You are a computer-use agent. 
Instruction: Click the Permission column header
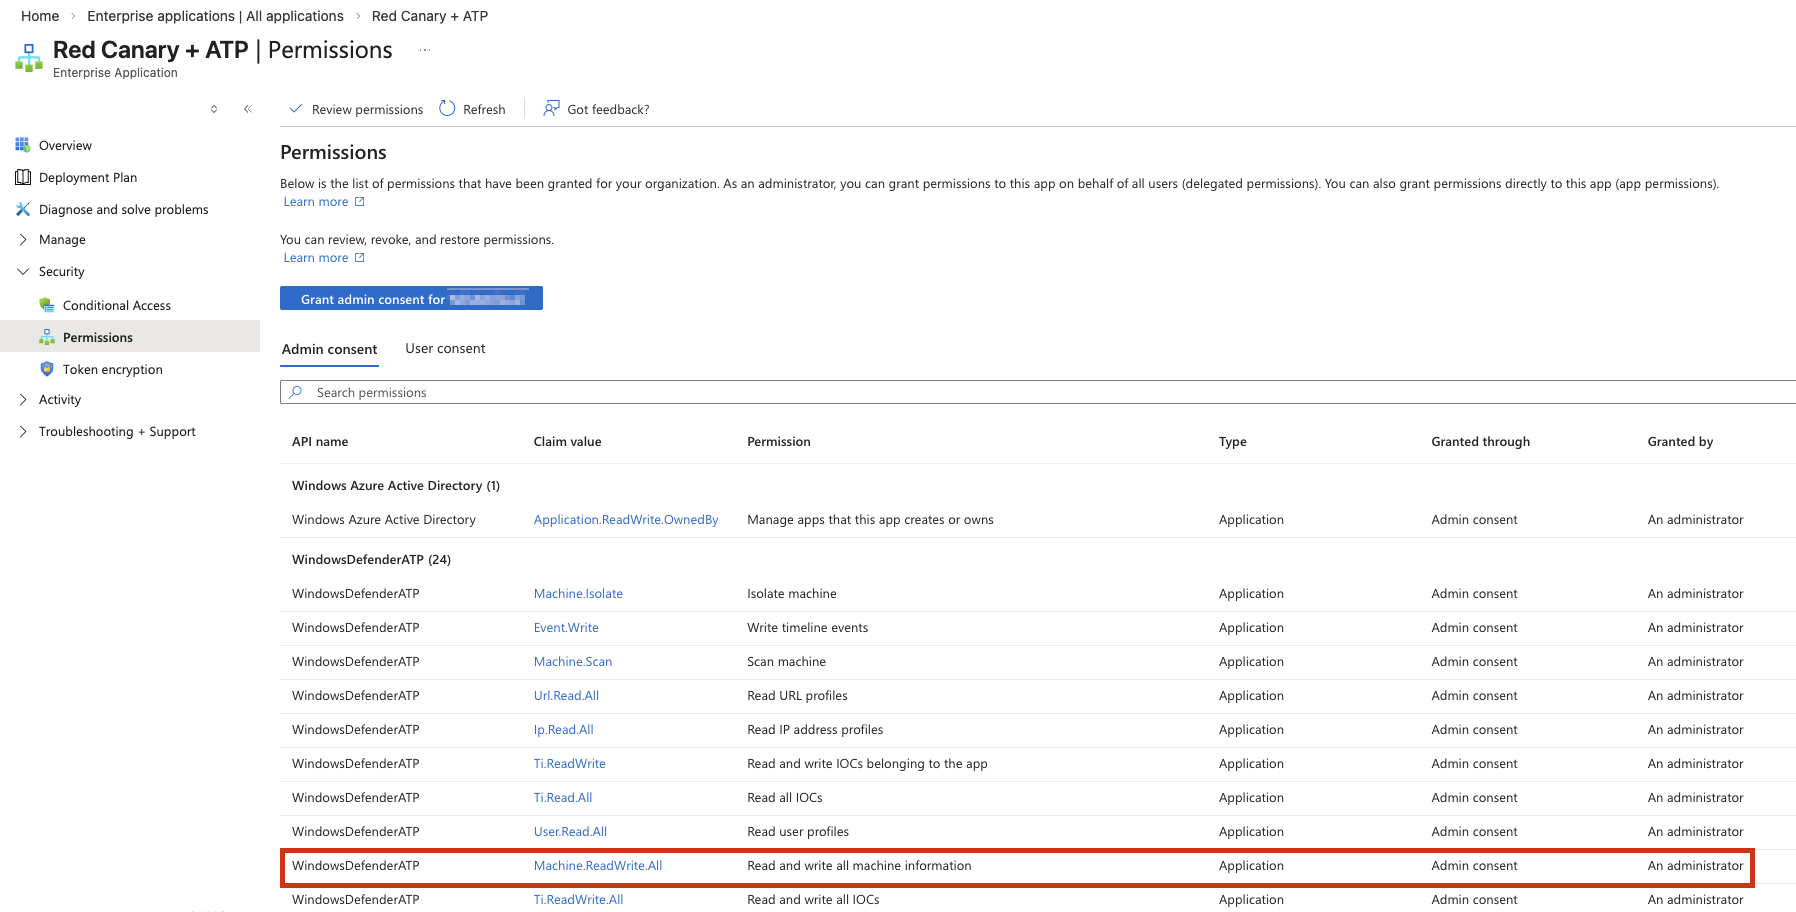tap(779, 441)
